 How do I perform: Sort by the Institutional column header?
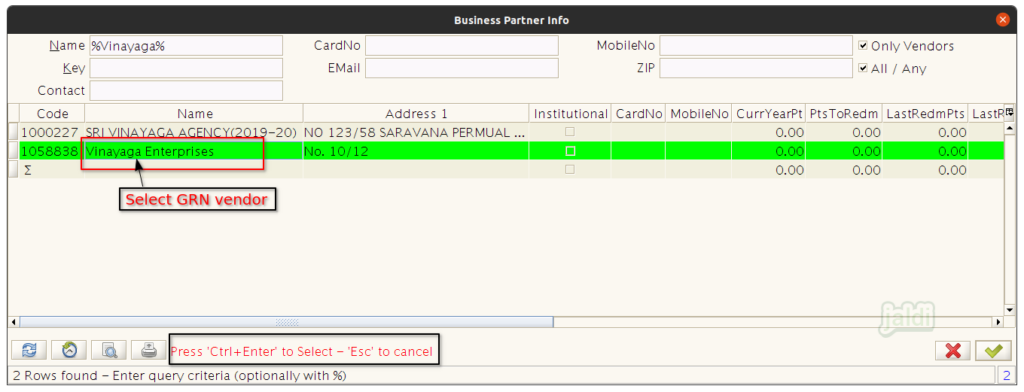[570, 114]
